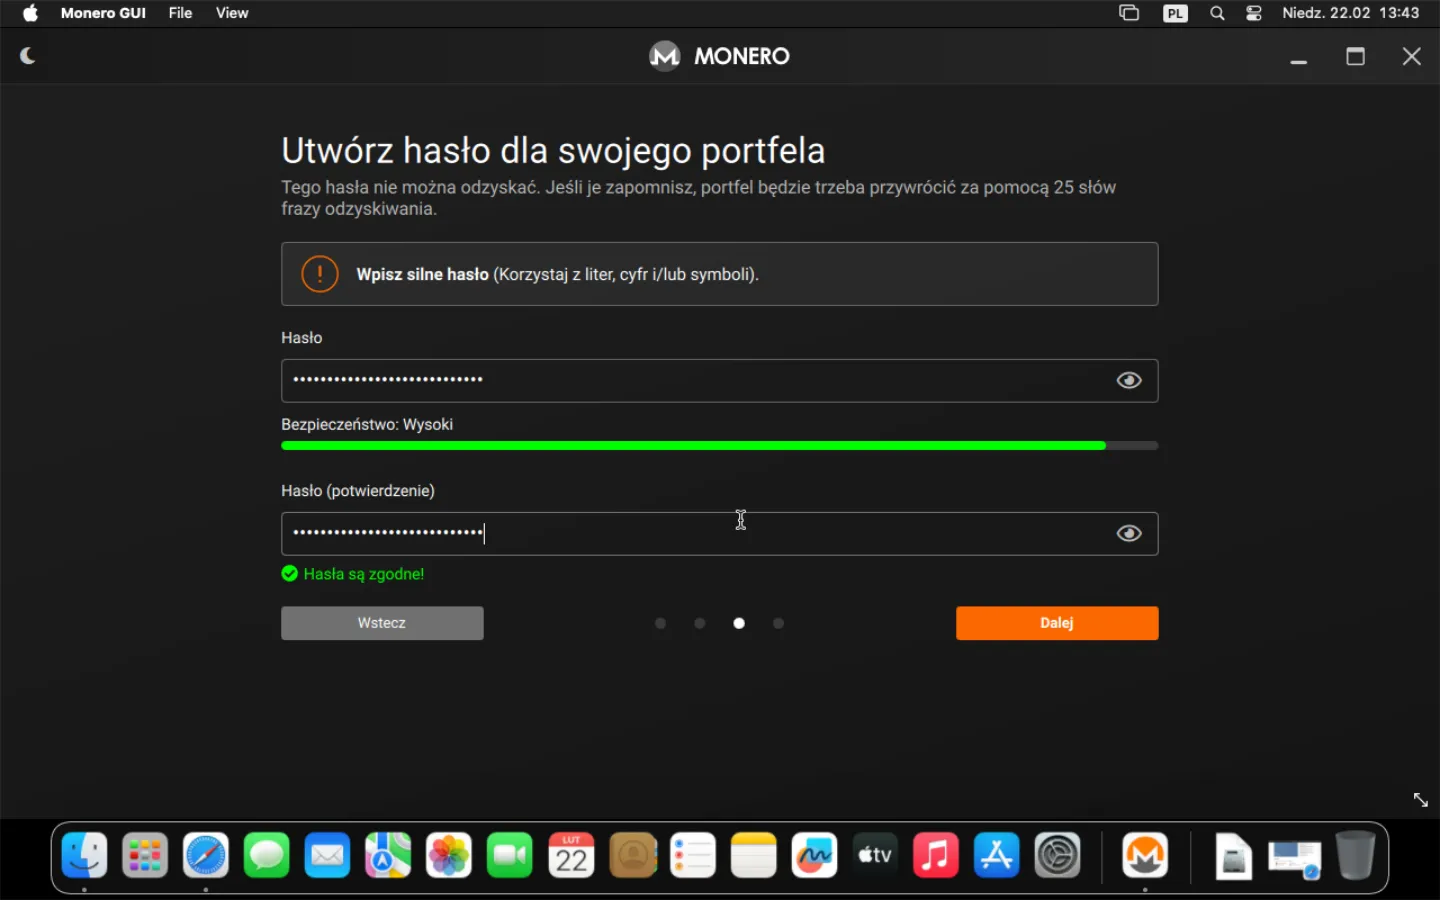Select the fourth wizard page dot
This screenshot has height=900, width=1440.
(779, 623)
